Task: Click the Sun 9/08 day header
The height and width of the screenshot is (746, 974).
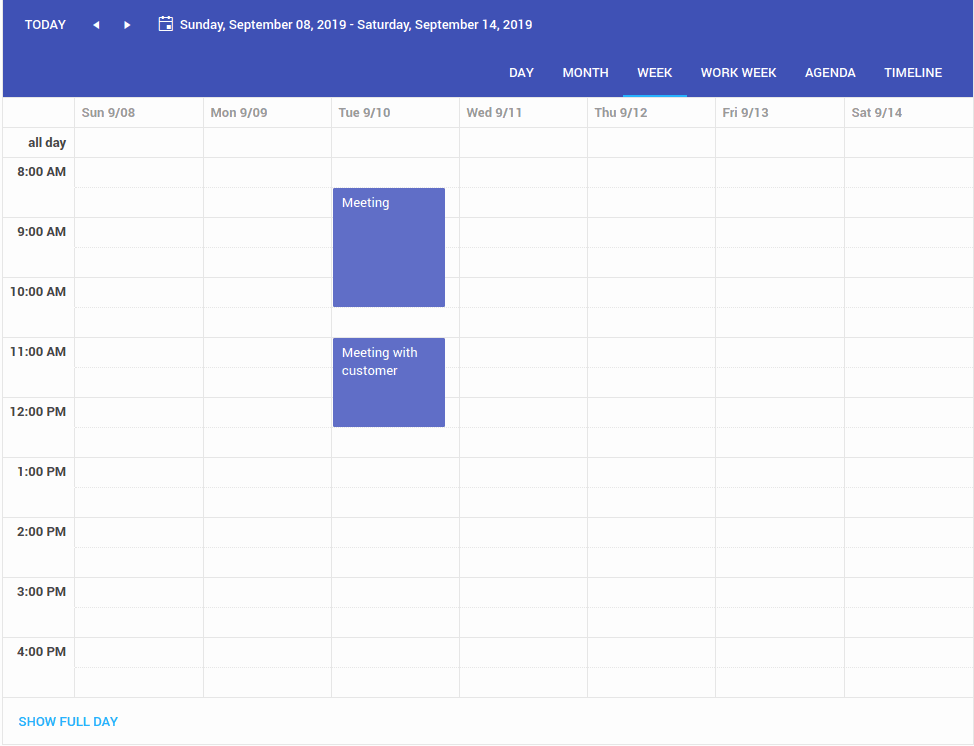Action: [139, 112]
